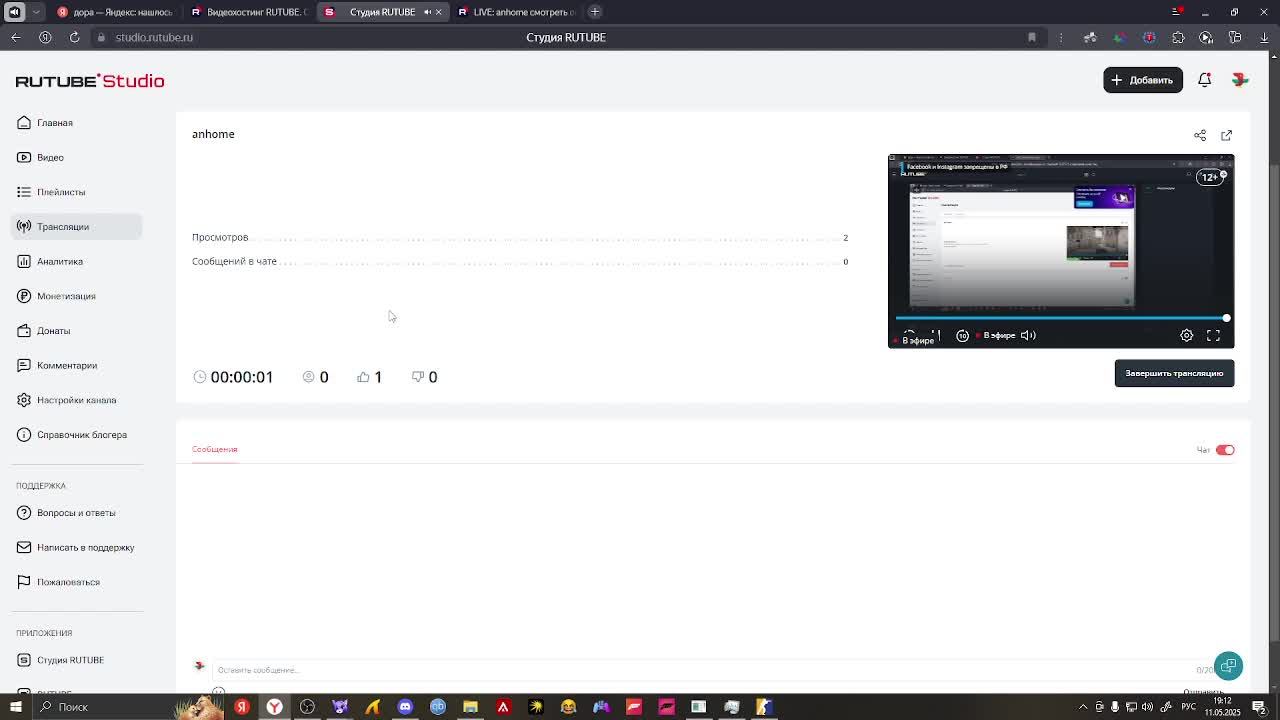Image resolution: width=1280 pixels, height=720 pixels.
Task: Open the notifications bell
Action: point(1205,80)
